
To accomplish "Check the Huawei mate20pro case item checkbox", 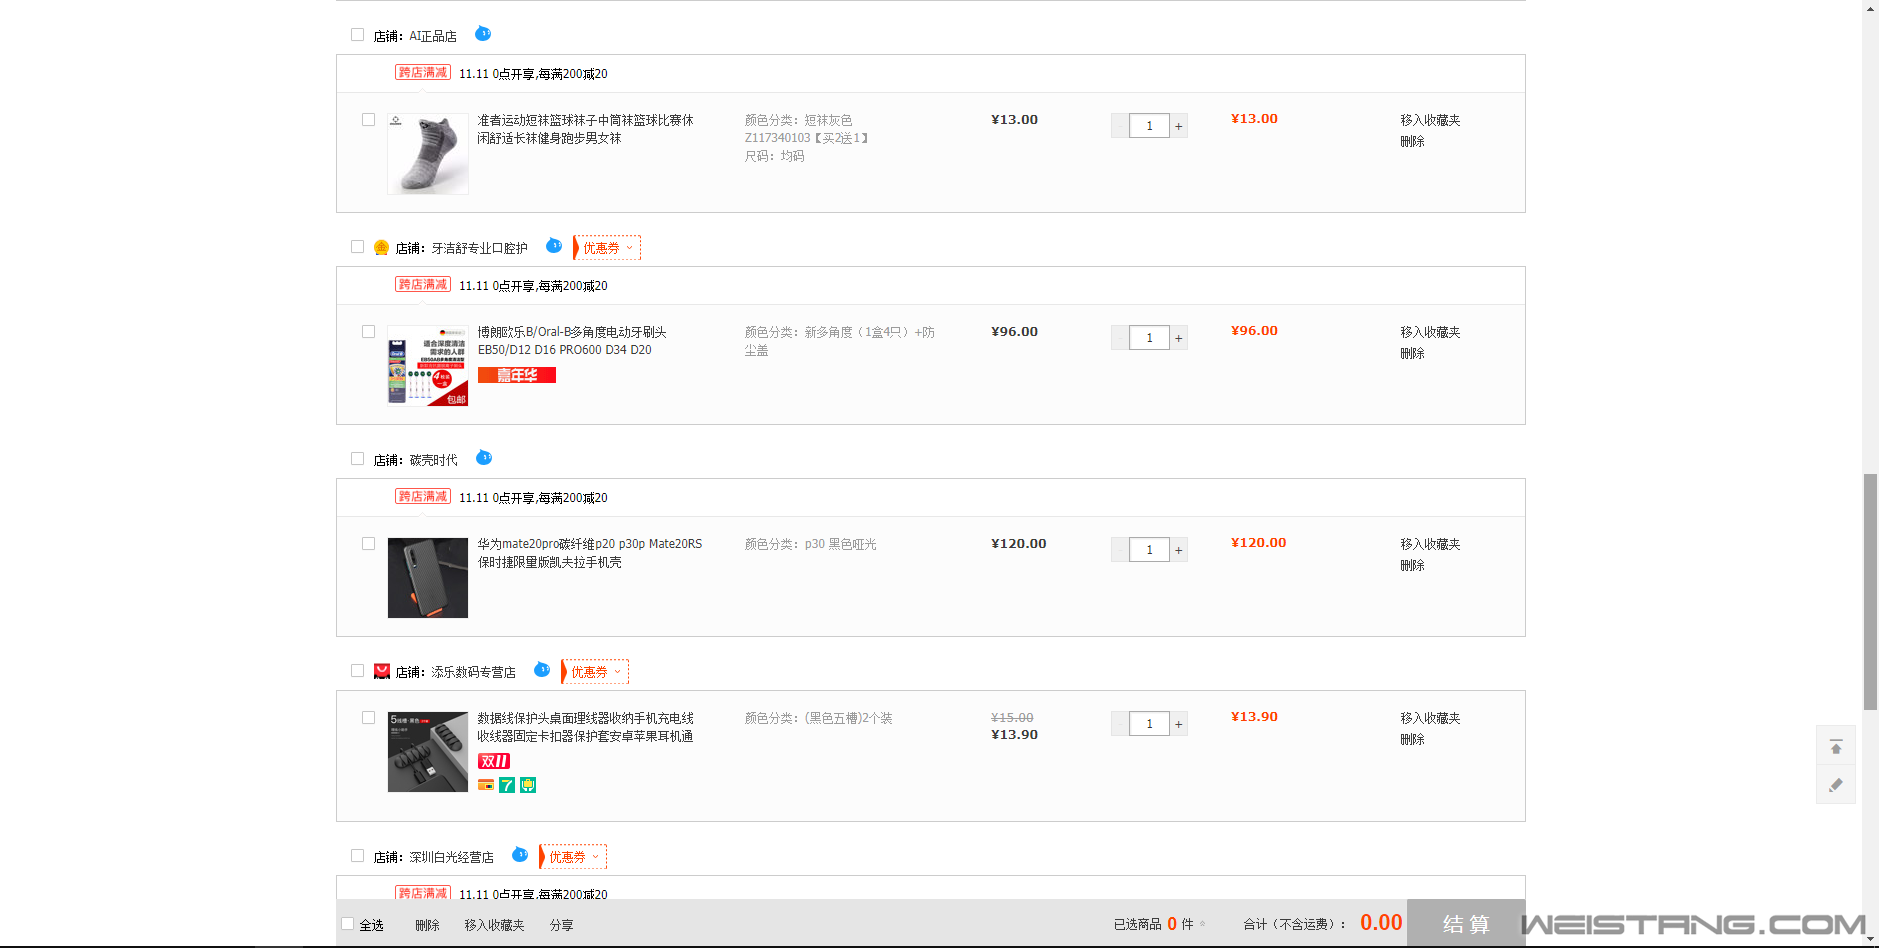I will [x=368, y=544].
